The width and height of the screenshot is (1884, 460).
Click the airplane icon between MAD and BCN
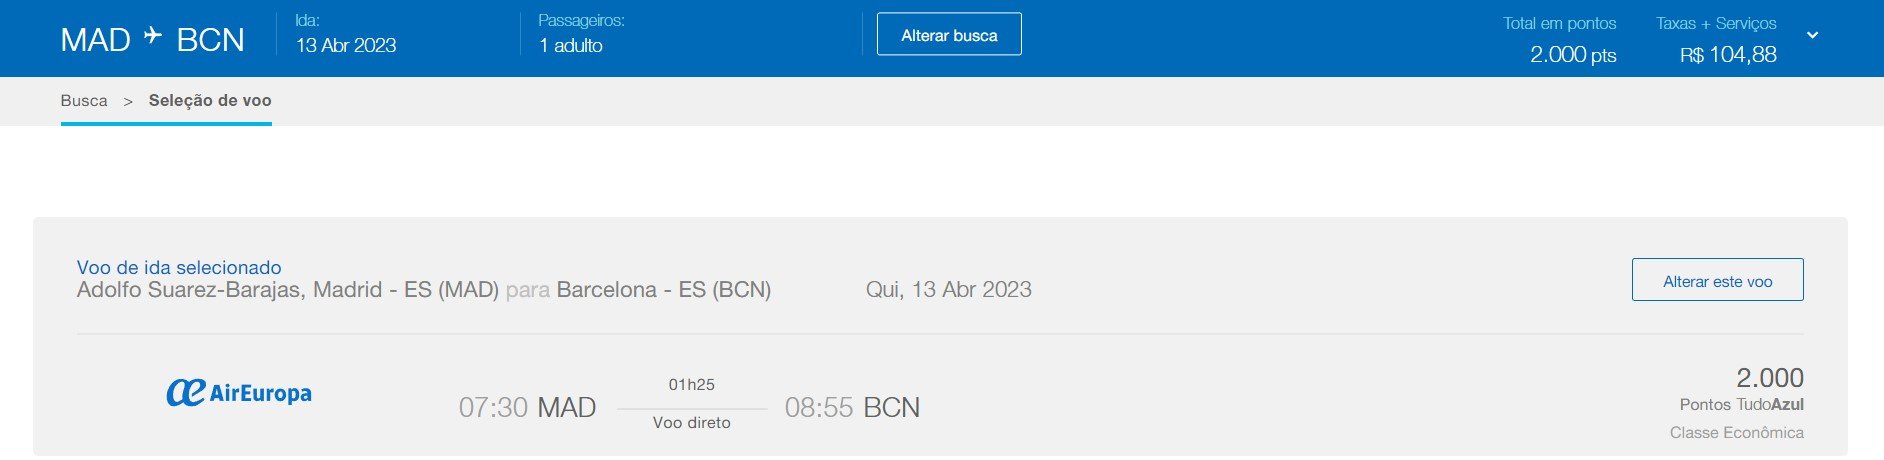click(x=153, y=37)
